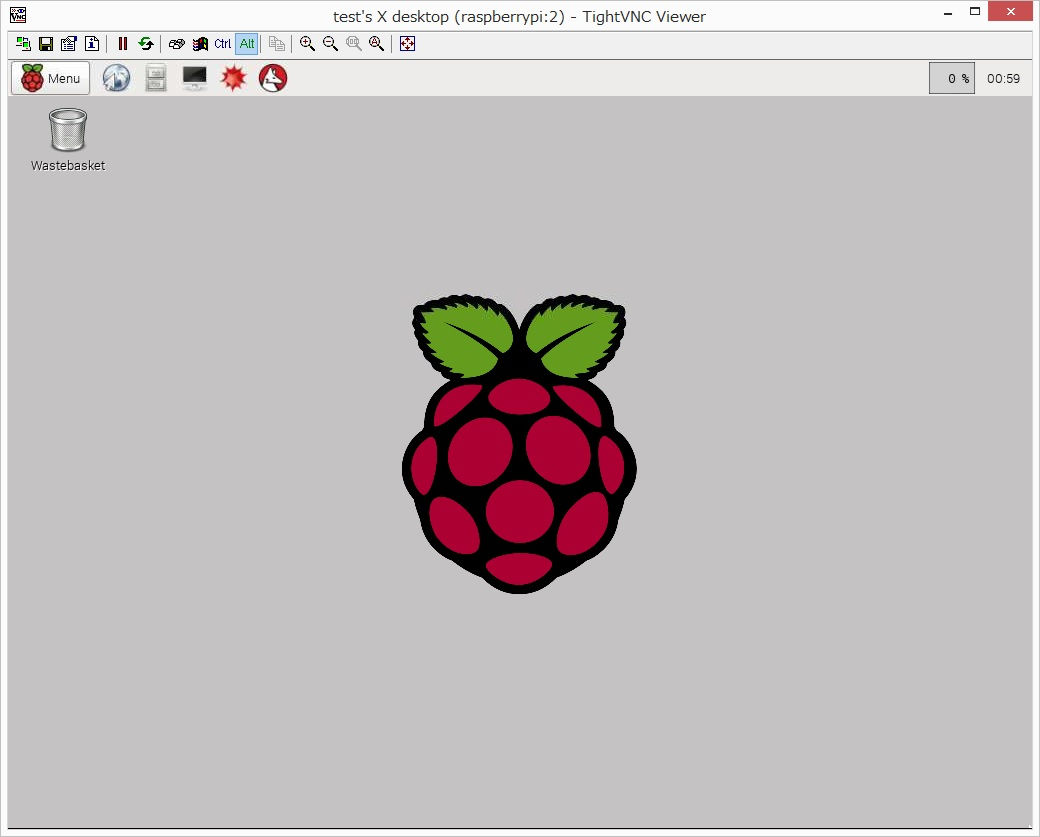Save the connection with the floppy disk icon
The width and height of the screenshot is (1040, 837).
tap(46, 44)
